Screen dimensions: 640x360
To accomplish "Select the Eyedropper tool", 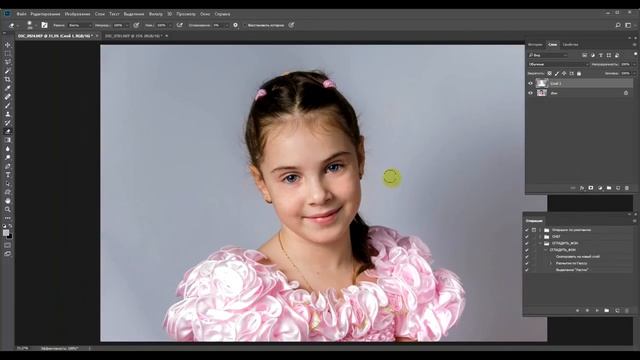I will 7,88.
